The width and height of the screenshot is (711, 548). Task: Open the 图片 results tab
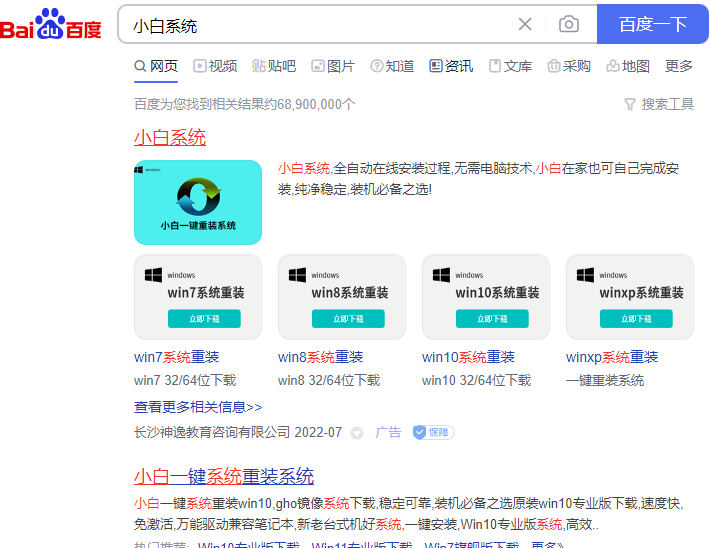pos(333,66)
